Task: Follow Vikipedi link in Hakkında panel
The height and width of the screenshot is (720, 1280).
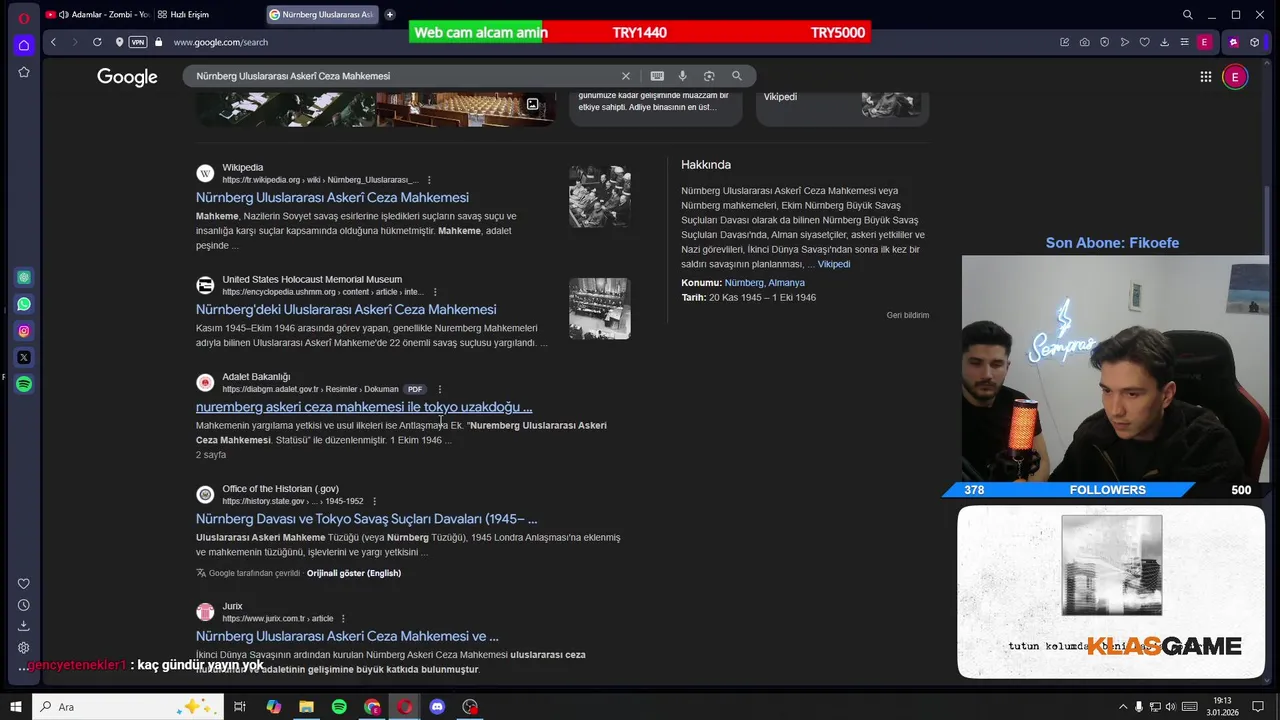Action: pyautogui.click(x=834, y=264)
